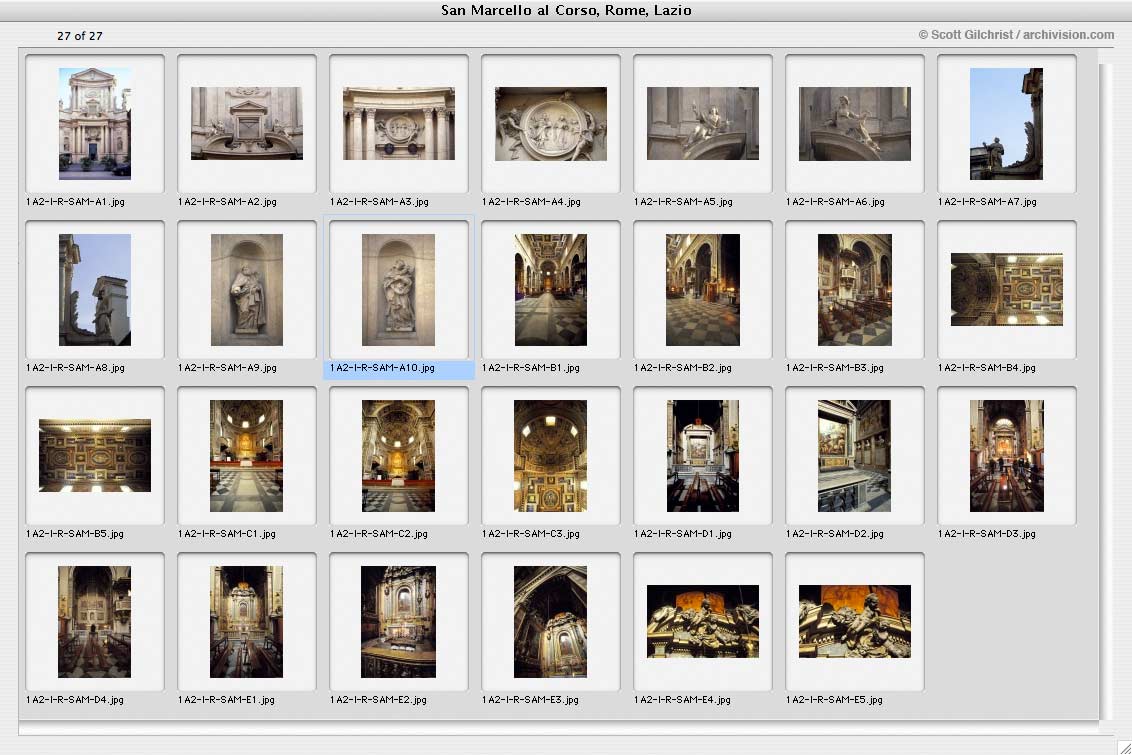Image resolution: width=1132 pixels, height=755 pixels.
Task: Open thumbnail of 1A2-I-R-SAM-A2.jpg
Action: [x=247, y=123]
